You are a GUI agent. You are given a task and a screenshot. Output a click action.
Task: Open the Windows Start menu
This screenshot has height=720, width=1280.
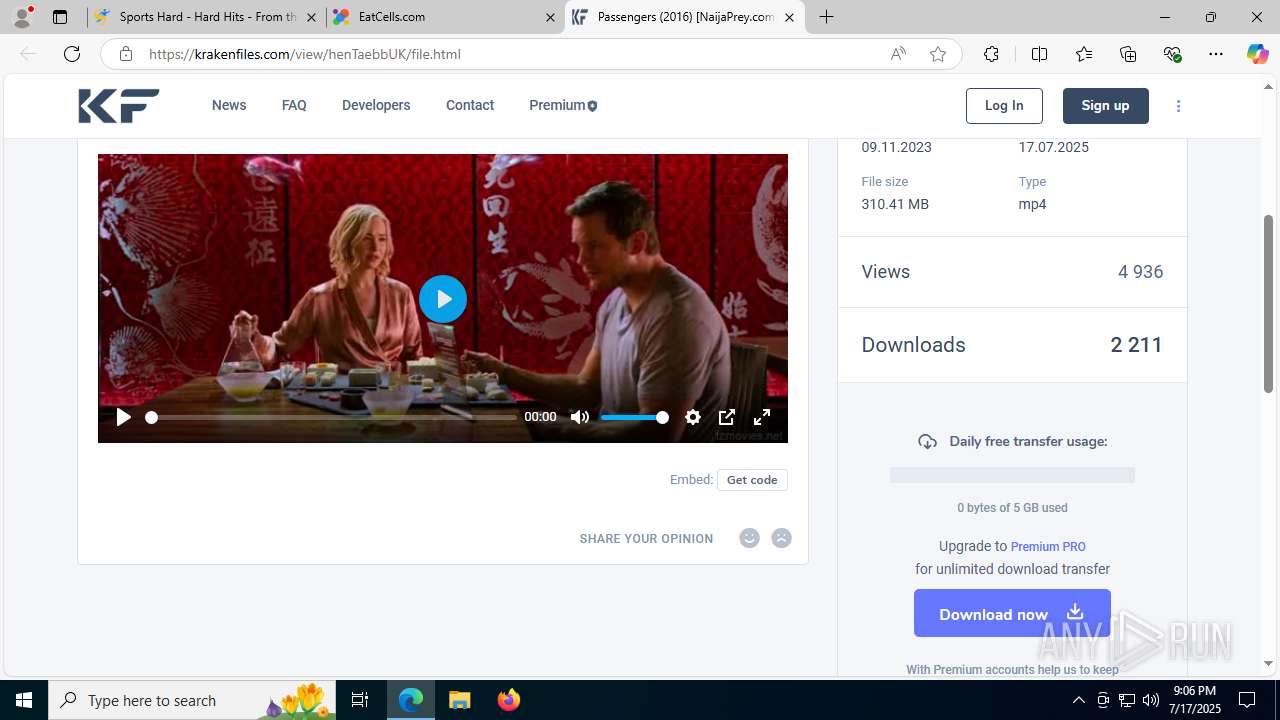(24, 700)
